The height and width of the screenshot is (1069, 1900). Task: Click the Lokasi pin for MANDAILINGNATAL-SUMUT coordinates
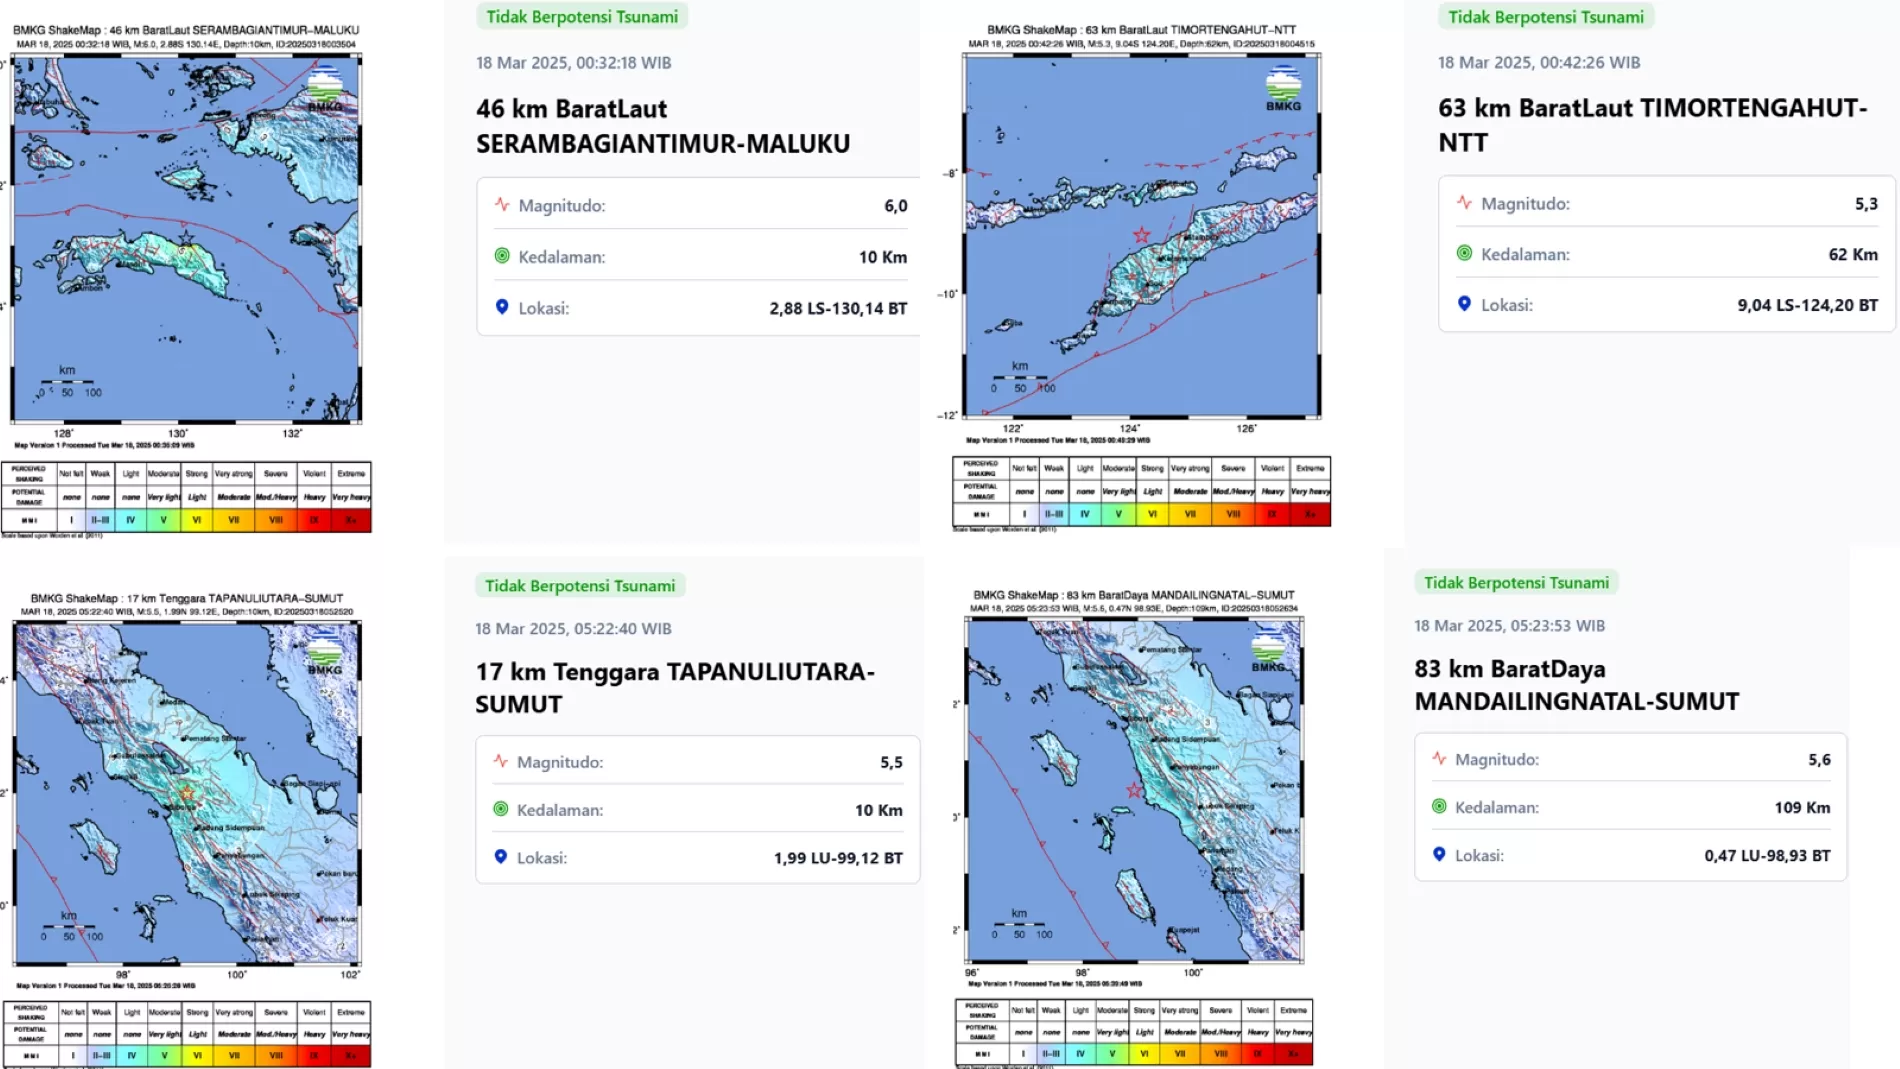(1438, 855)
